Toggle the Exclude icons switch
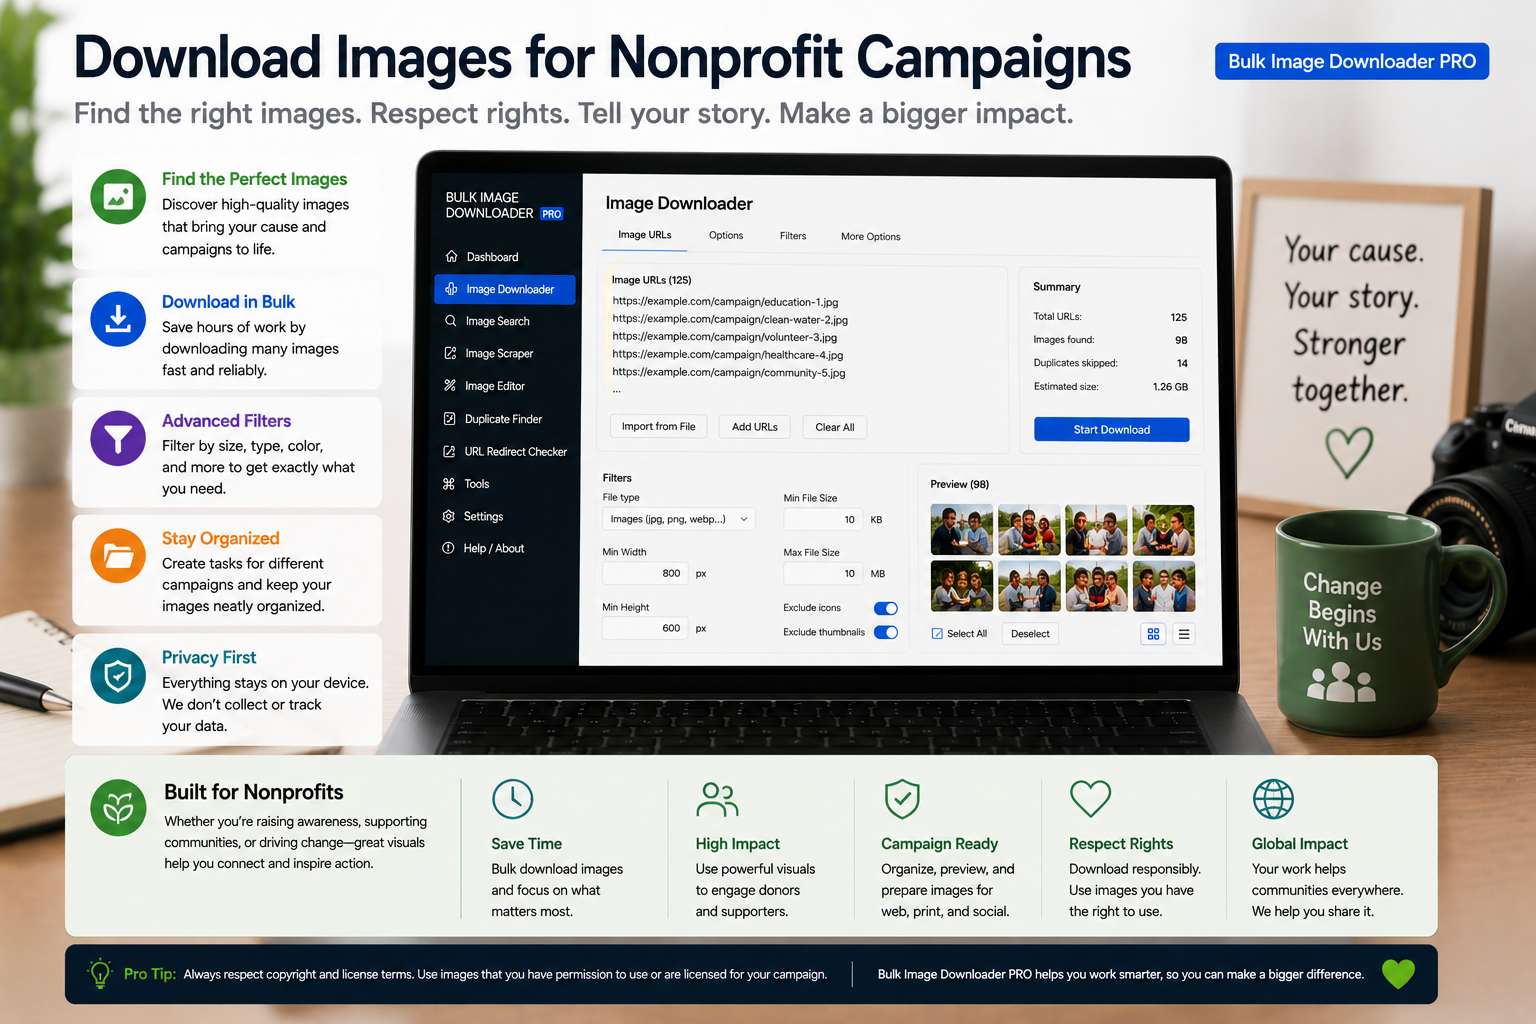This screenshot has width=1536, height=1024. click(x=886, y=608)
